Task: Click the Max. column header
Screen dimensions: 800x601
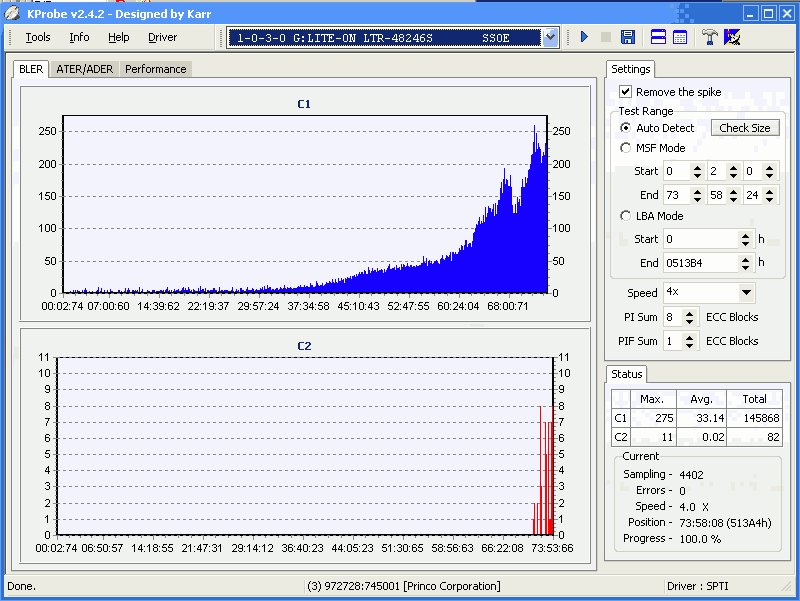Action: [x=654, y=399]
